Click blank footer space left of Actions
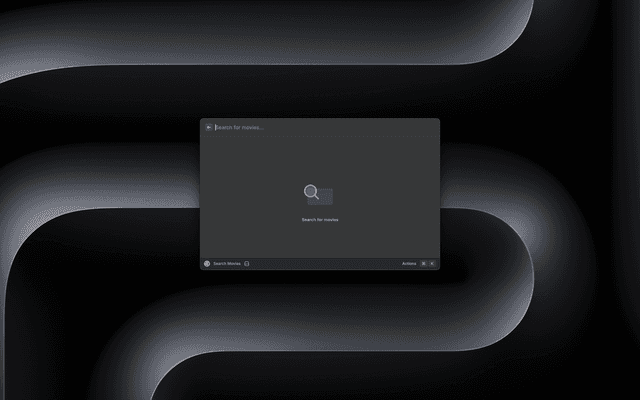This screenshot has height=400, width=640. click(330, 264)
